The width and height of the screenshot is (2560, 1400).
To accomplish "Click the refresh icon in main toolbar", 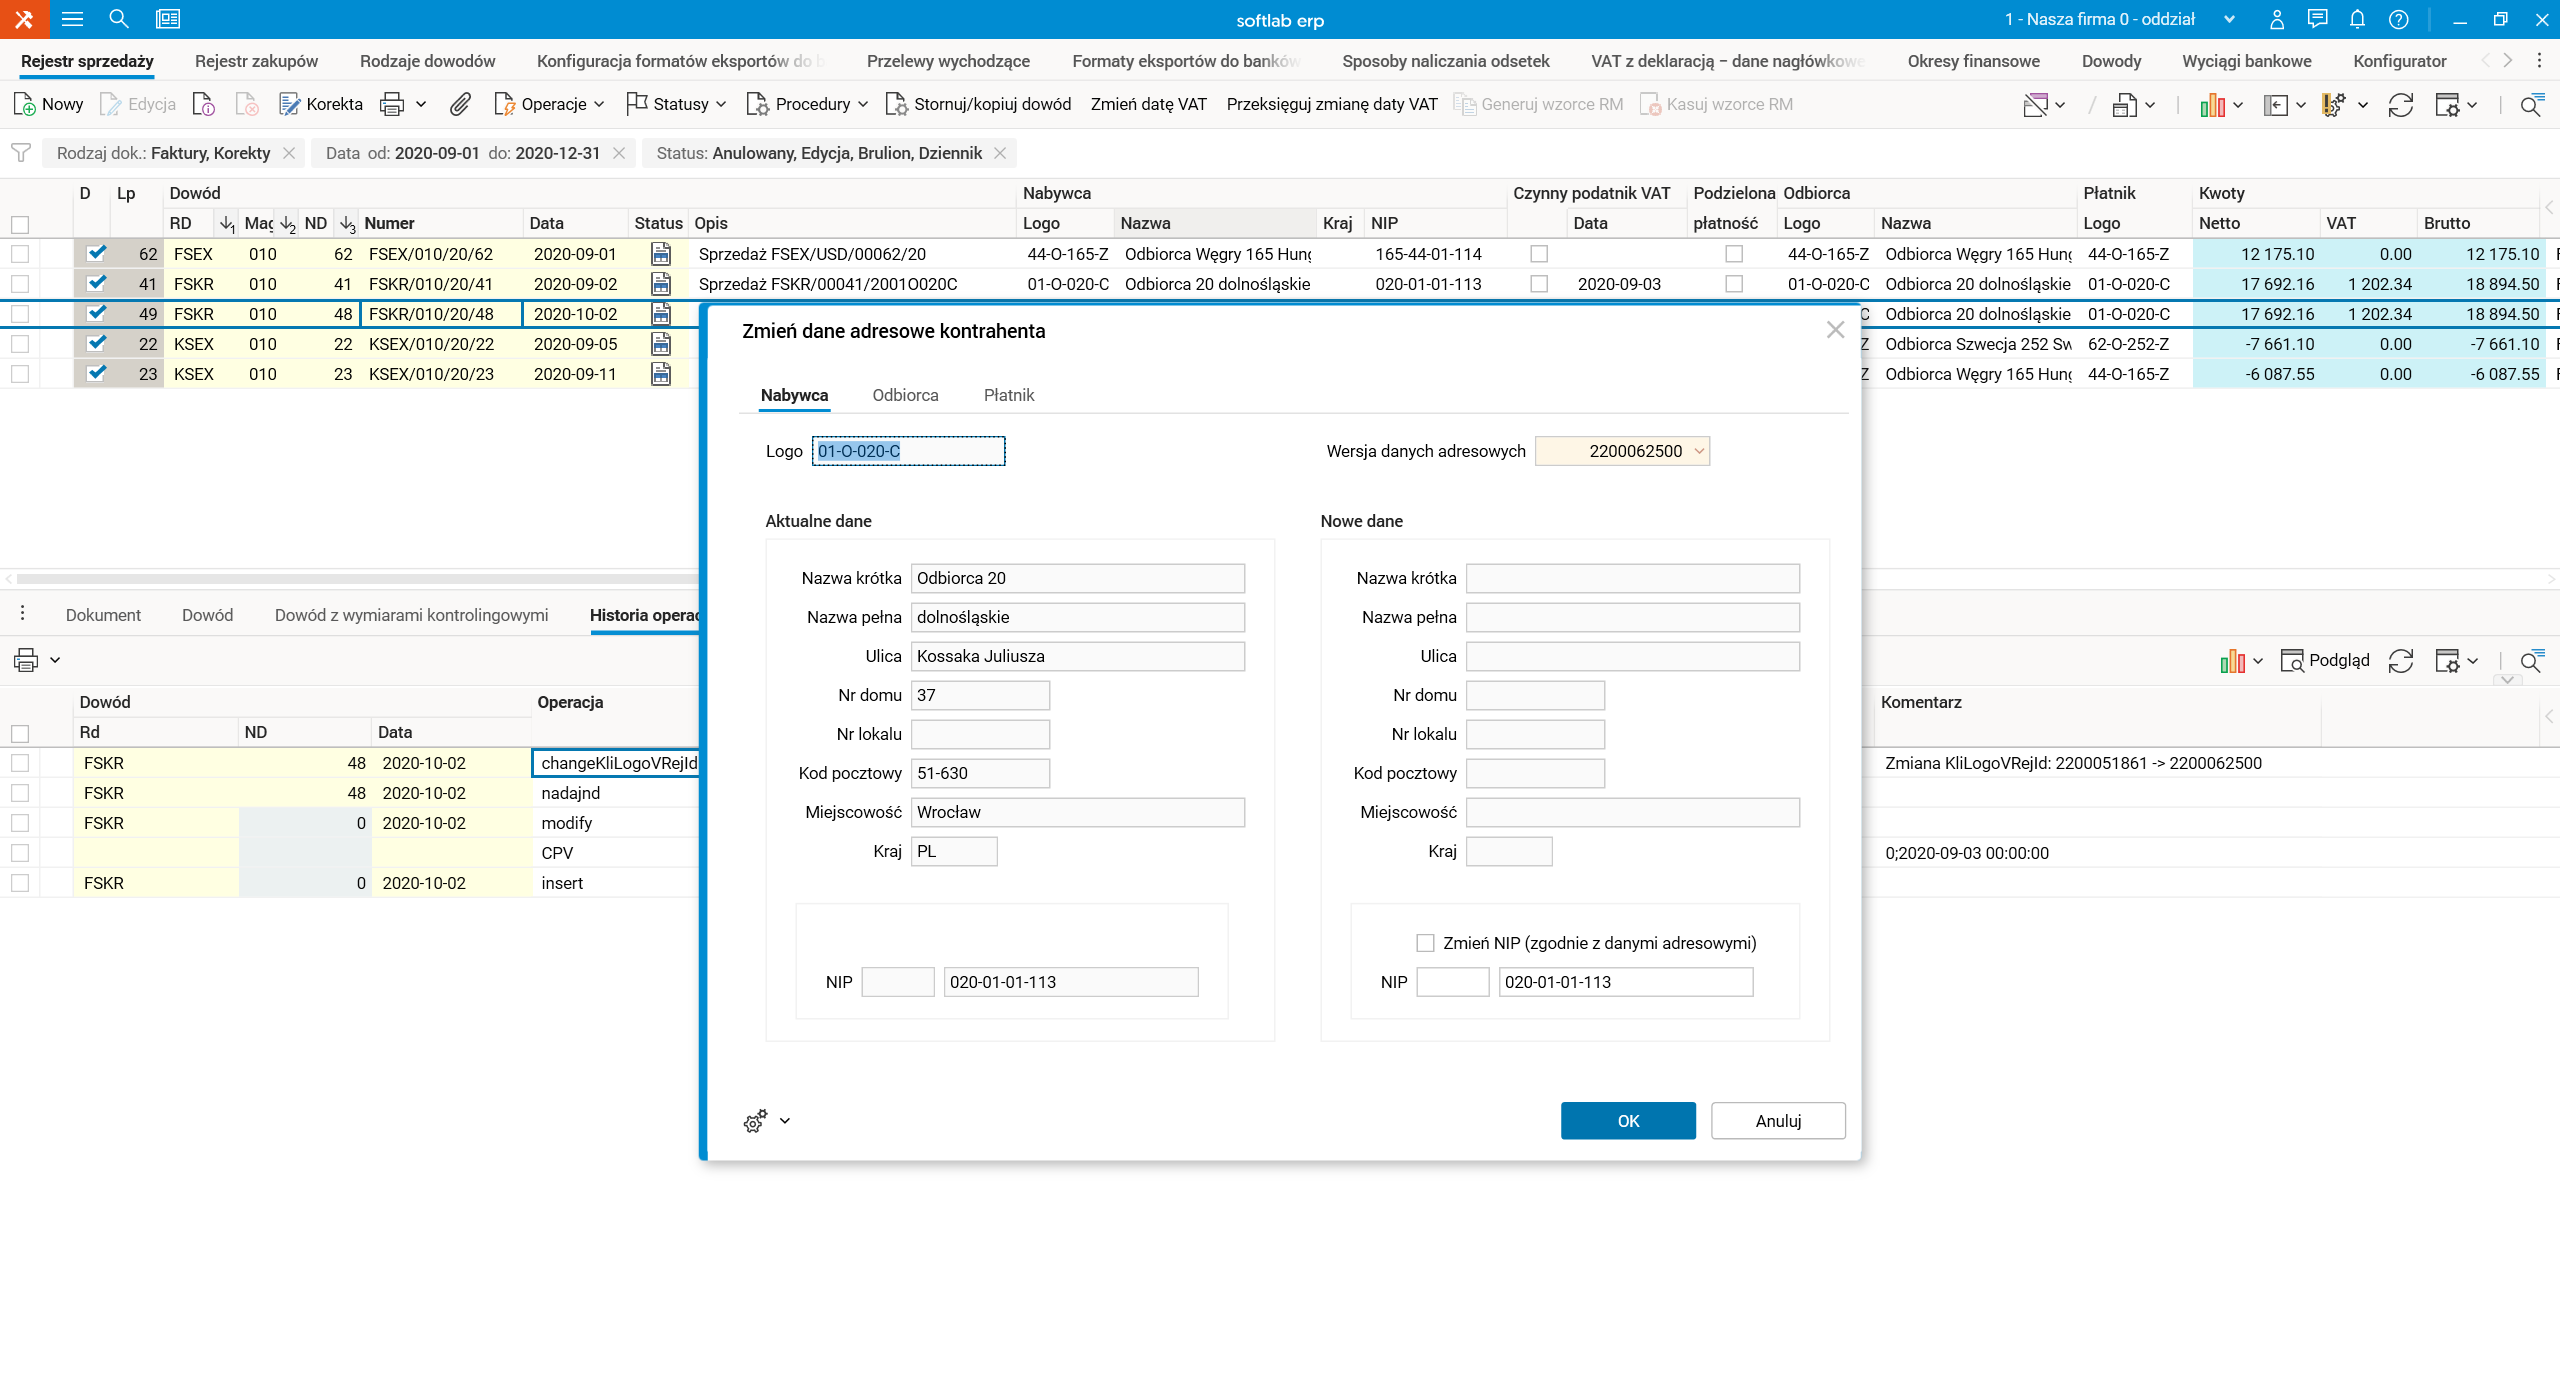I will [2400, 104].
